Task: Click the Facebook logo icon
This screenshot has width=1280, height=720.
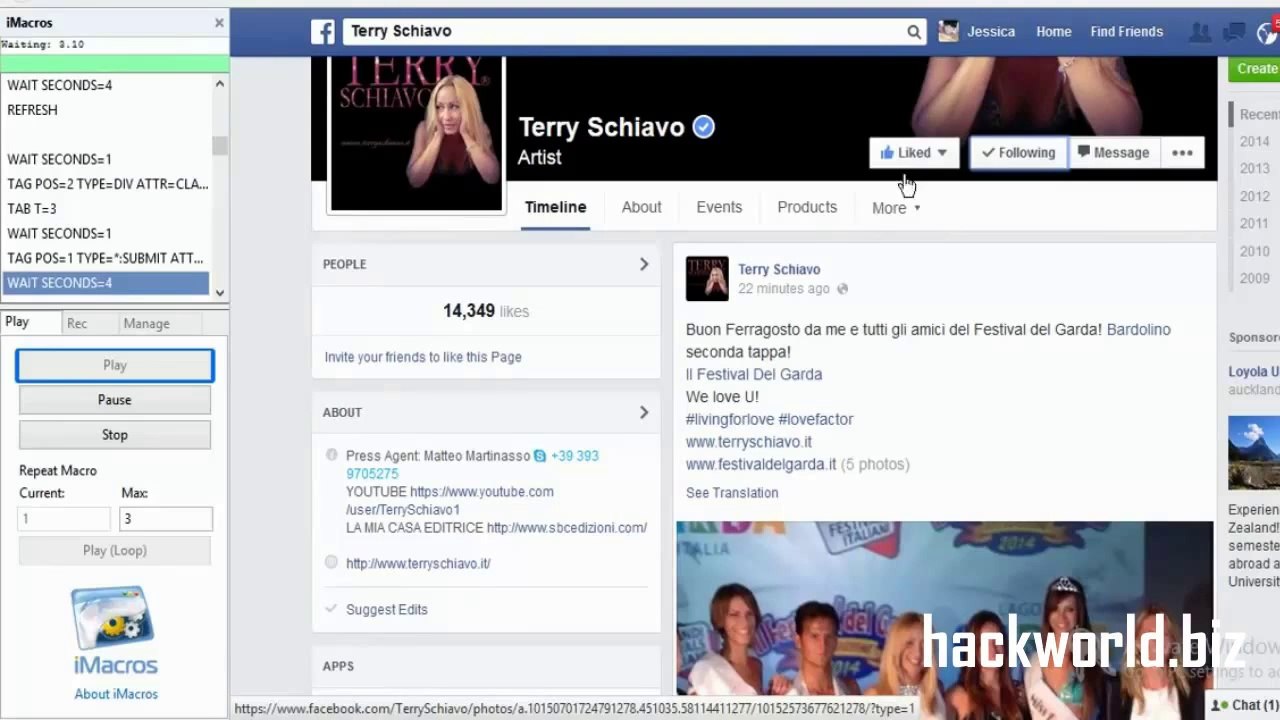Action: click(x=323, y=32)
